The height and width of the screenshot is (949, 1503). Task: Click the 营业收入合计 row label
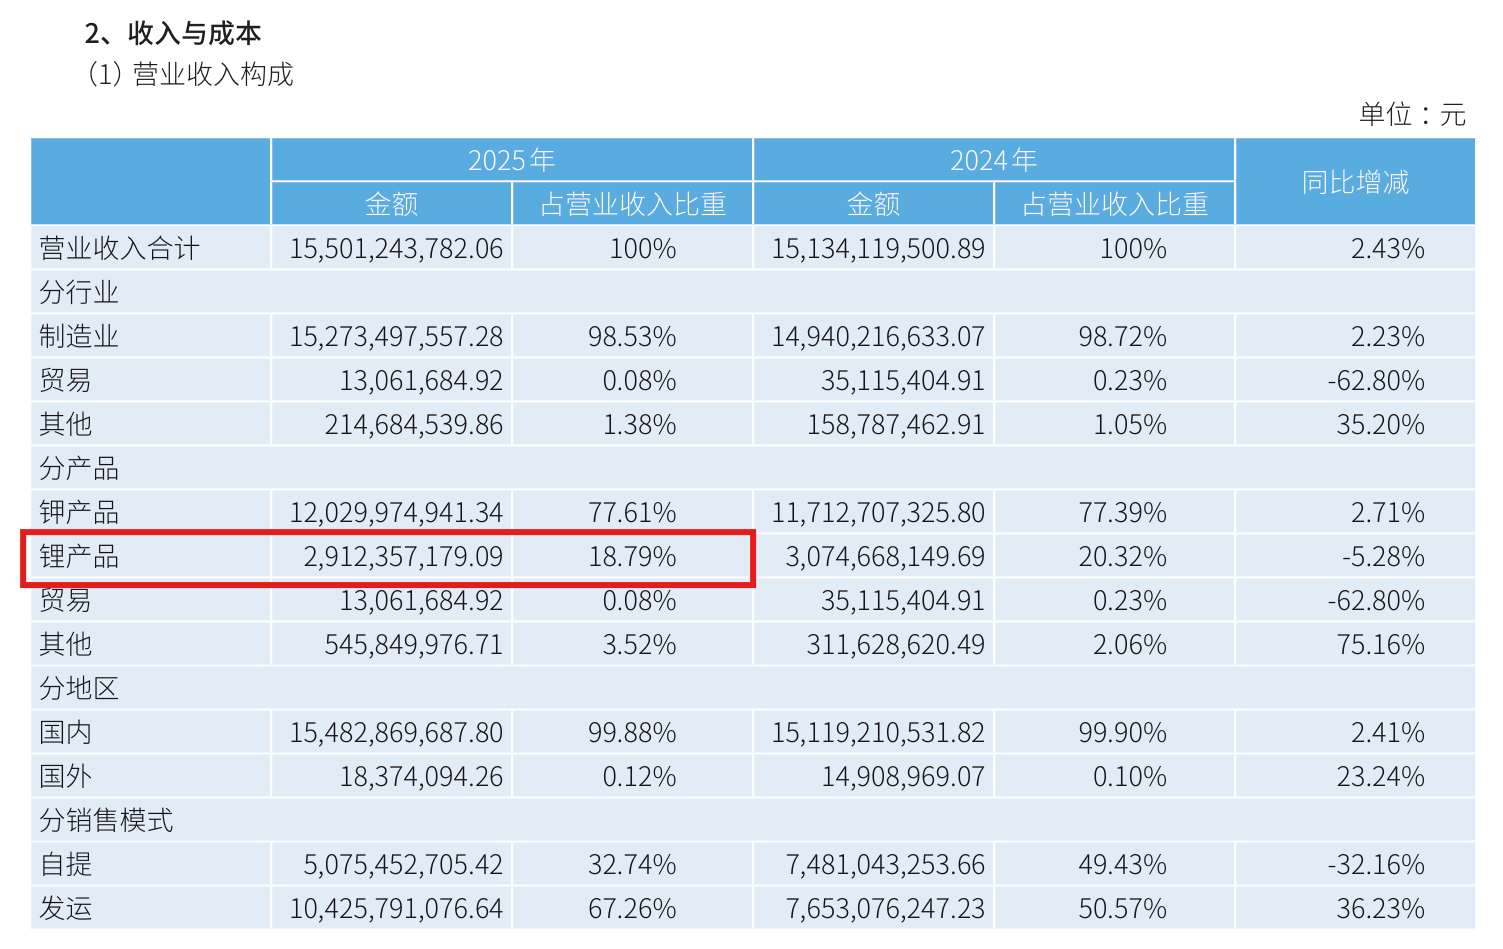coord(119,248)
